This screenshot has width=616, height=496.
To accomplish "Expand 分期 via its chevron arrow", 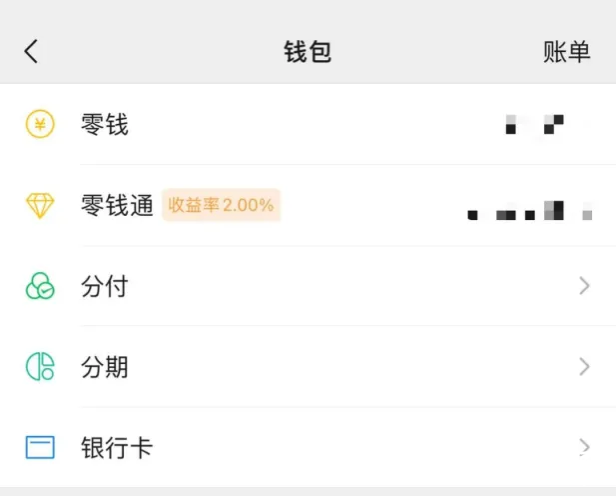I will (x=585, y=366).
